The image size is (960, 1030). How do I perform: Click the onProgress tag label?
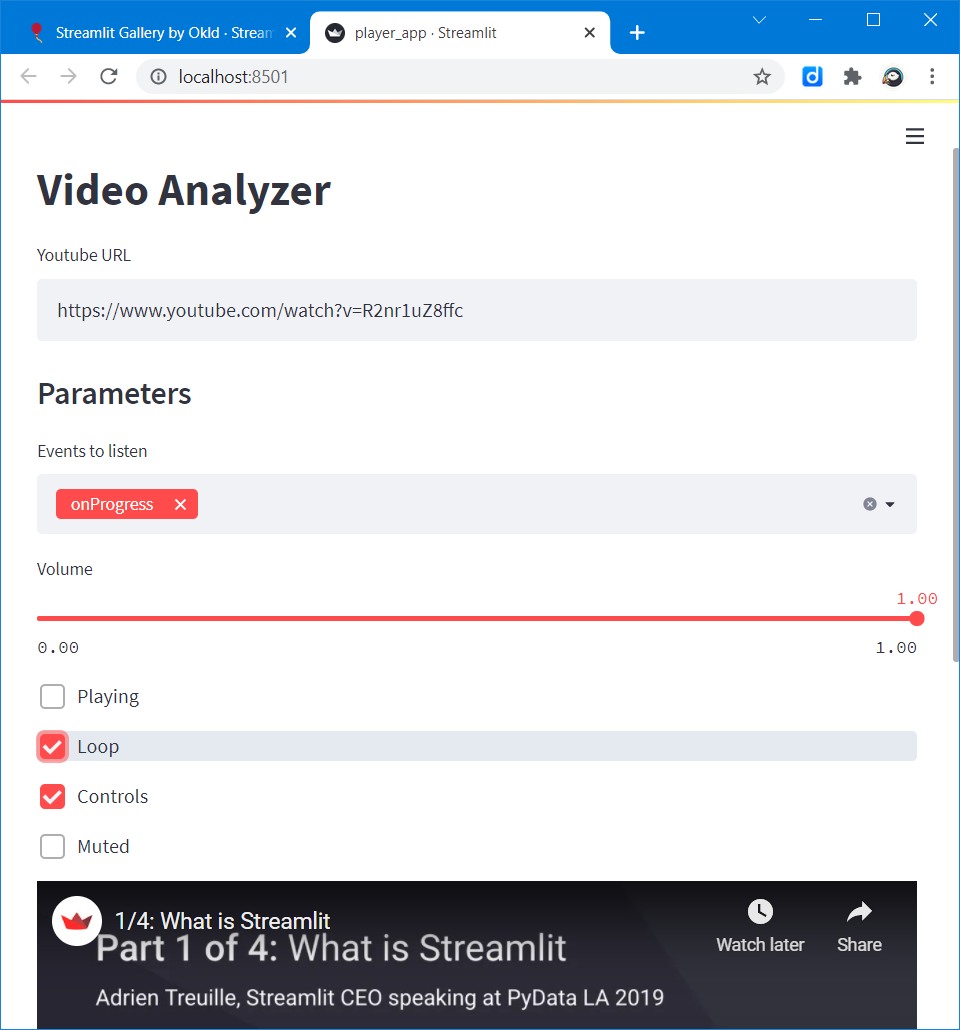coord(112,504)
